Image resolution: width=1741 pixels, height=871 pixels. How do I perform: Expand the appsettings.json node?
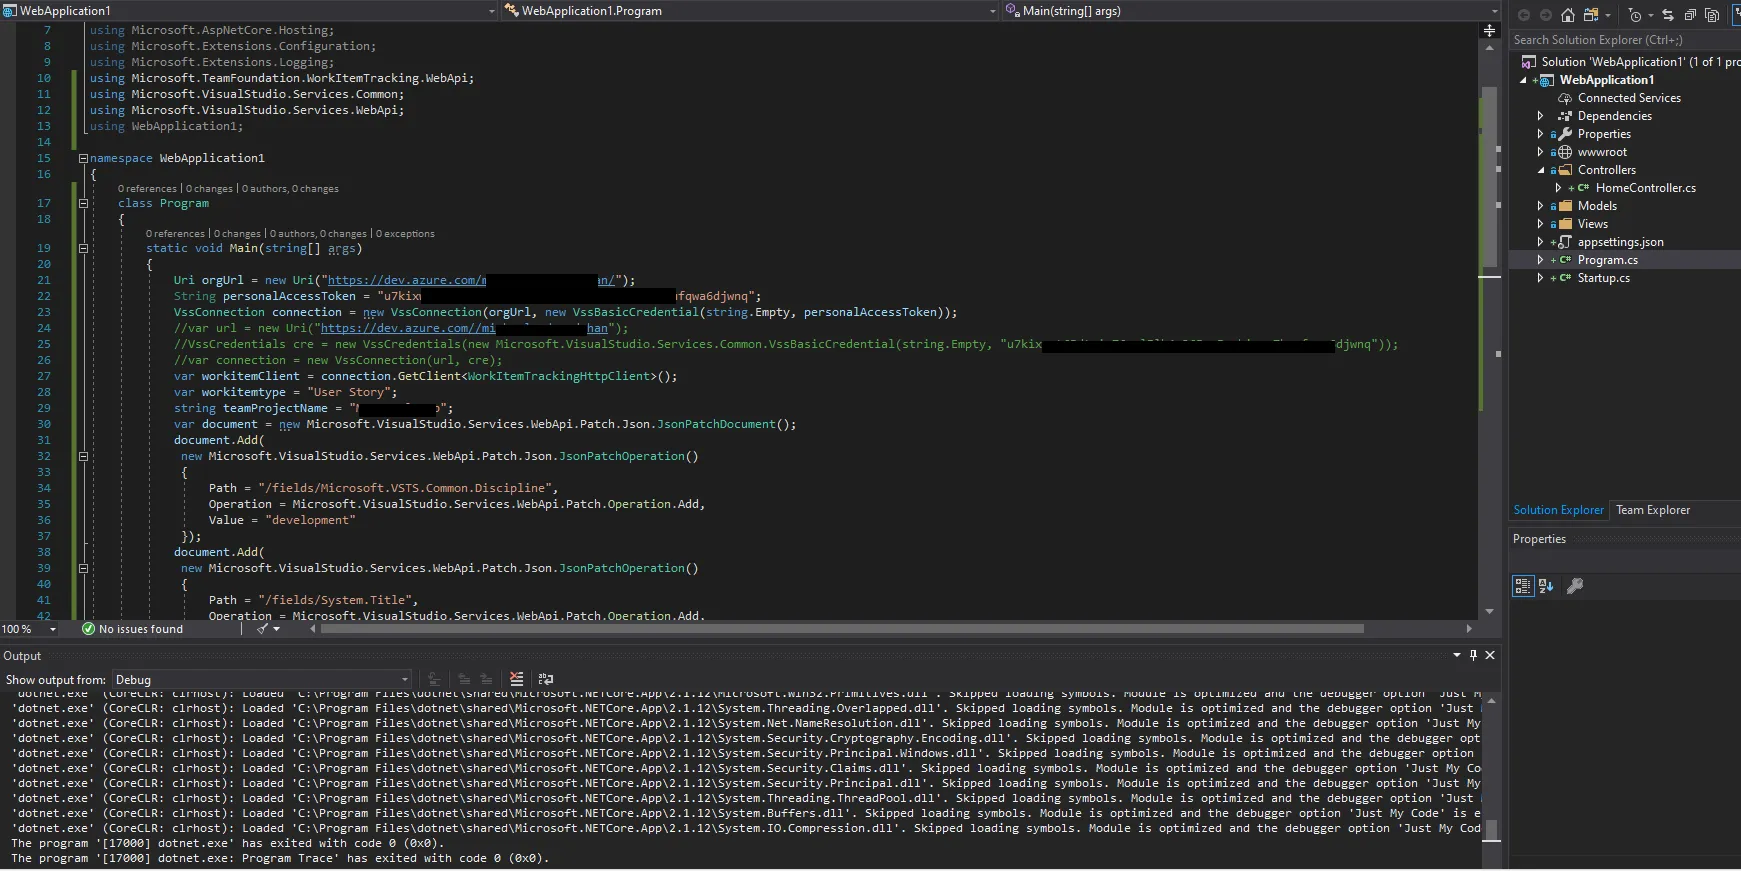(x=1540, y=242)
